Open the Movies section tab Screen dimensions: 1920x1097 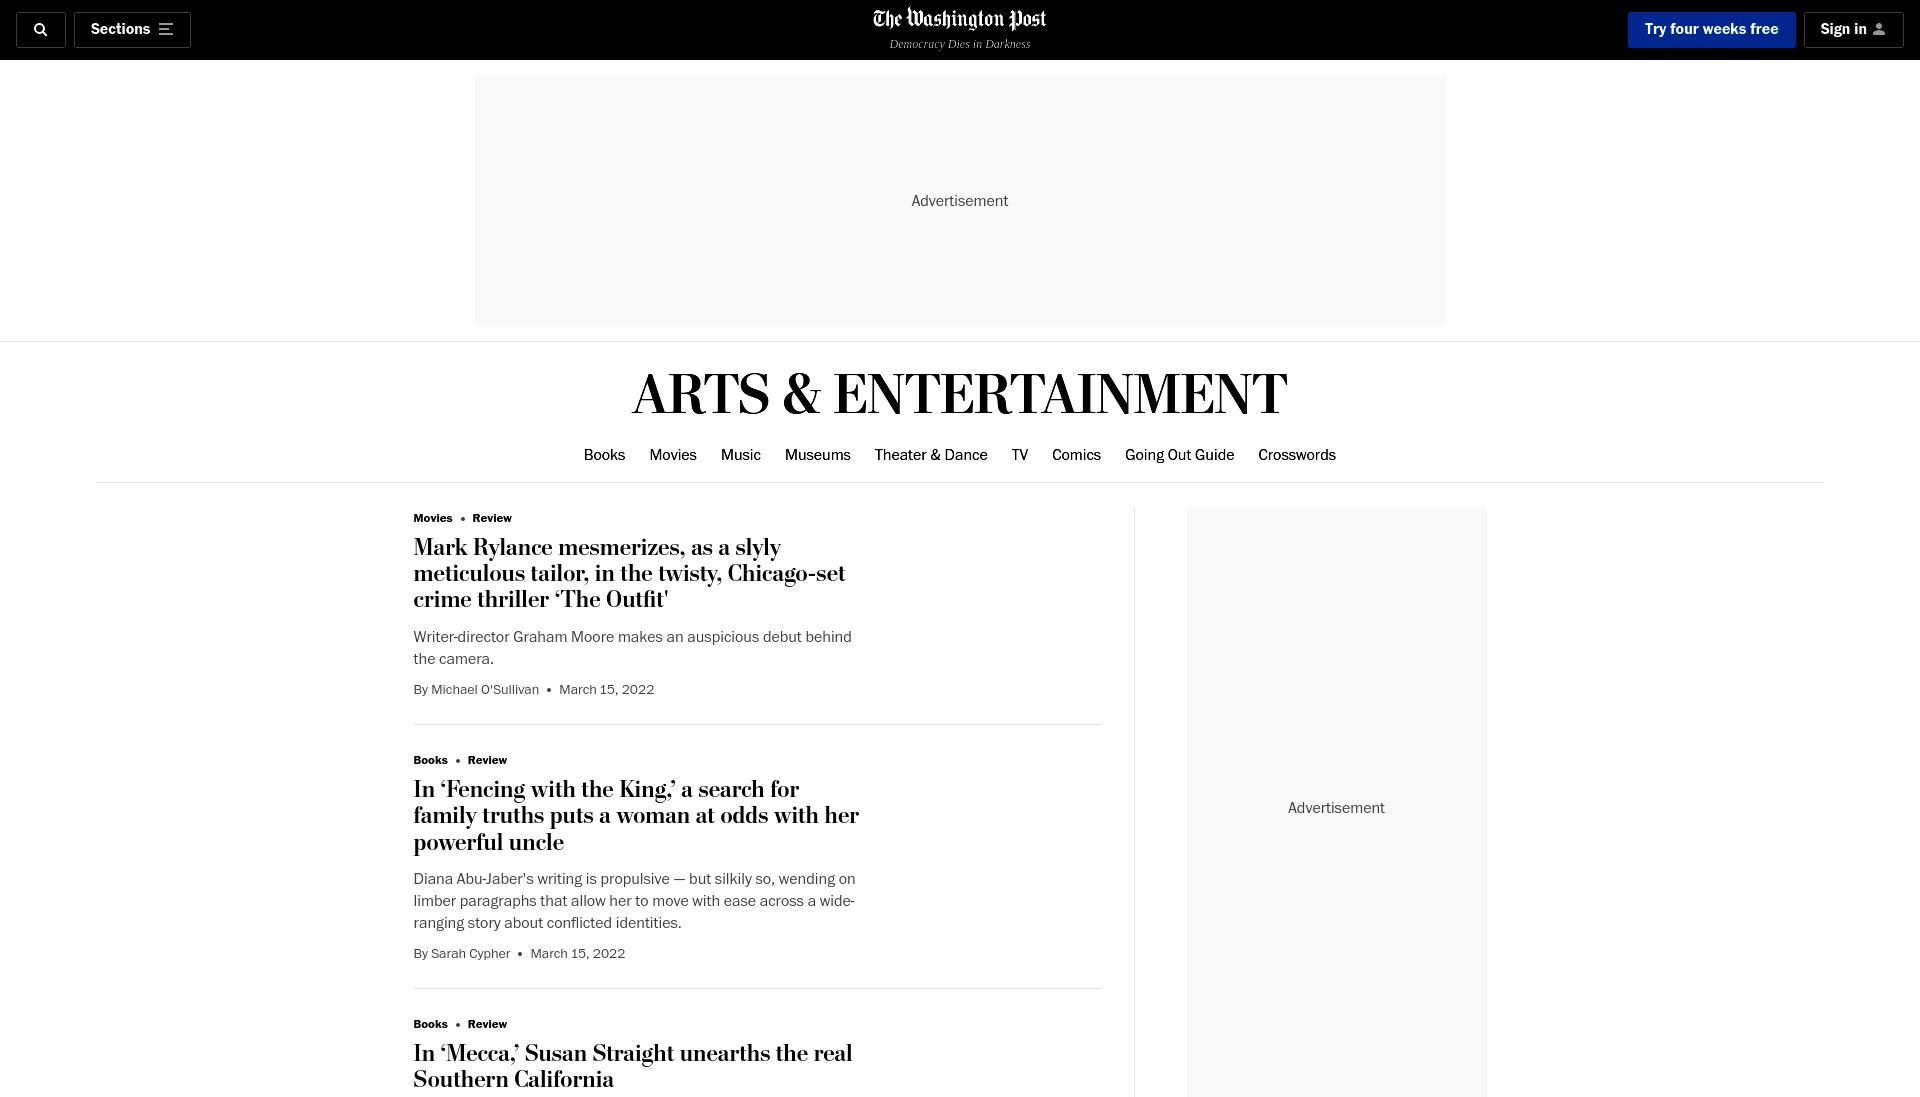[673, 455]
